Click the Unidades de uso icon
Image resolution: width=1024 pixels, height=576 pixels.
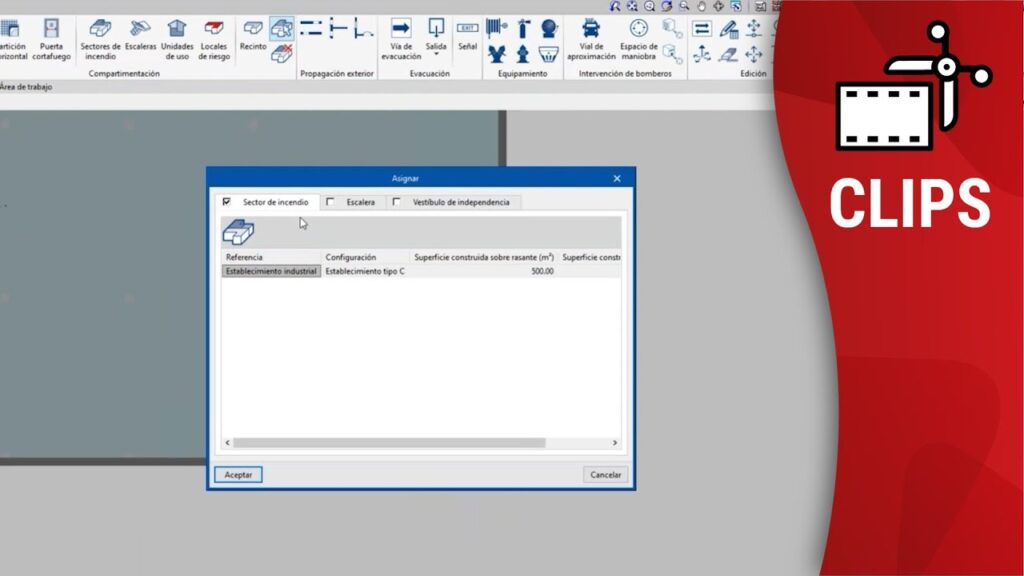(x=177, y=36)
